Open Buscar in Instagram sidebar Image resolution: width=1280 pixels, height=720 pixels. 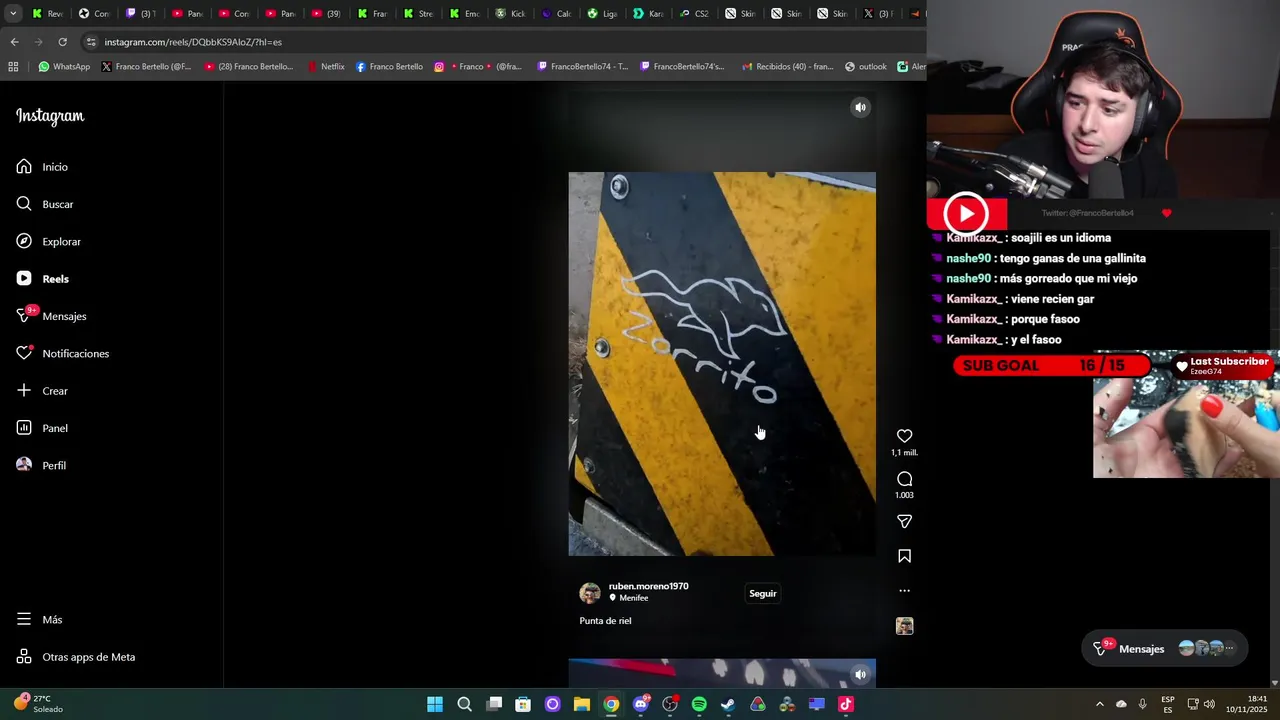(45, 204)
